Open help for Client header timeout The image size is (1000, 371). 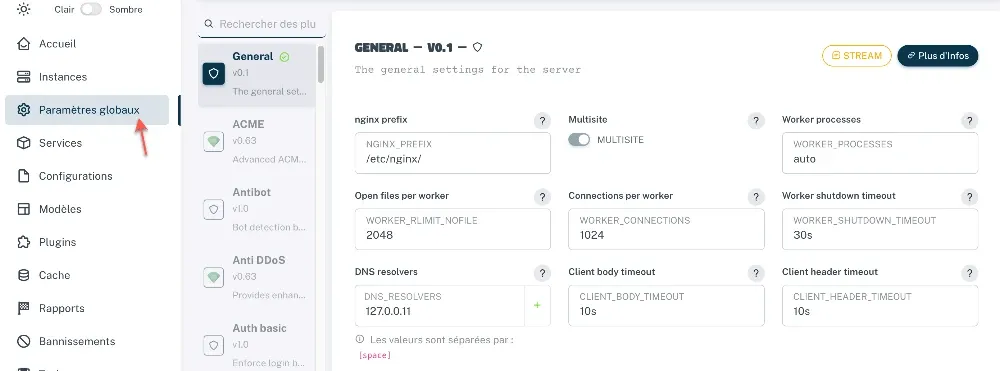[x=969, y=273]
